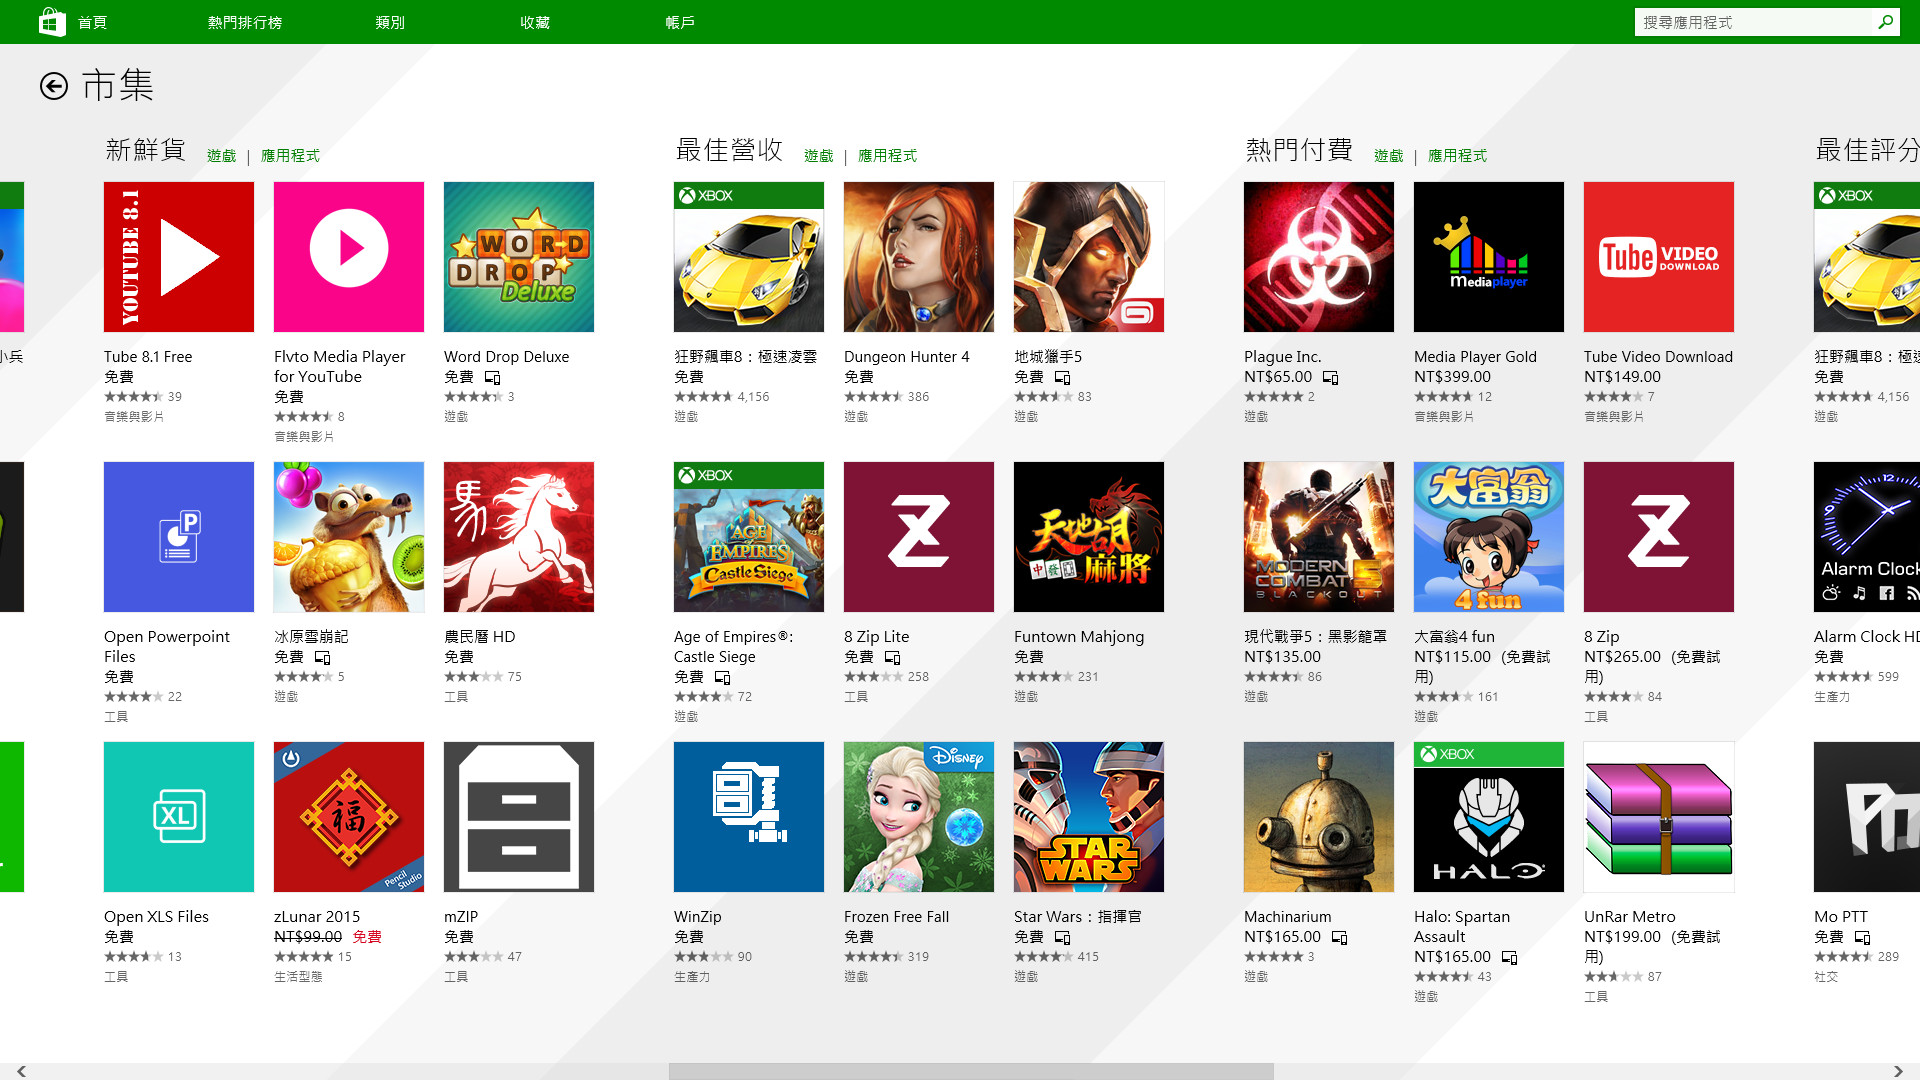This screenshot has width=1920, height=1080.
Task: Click the scrollbar right arrow
Action: point(1898,1071)
